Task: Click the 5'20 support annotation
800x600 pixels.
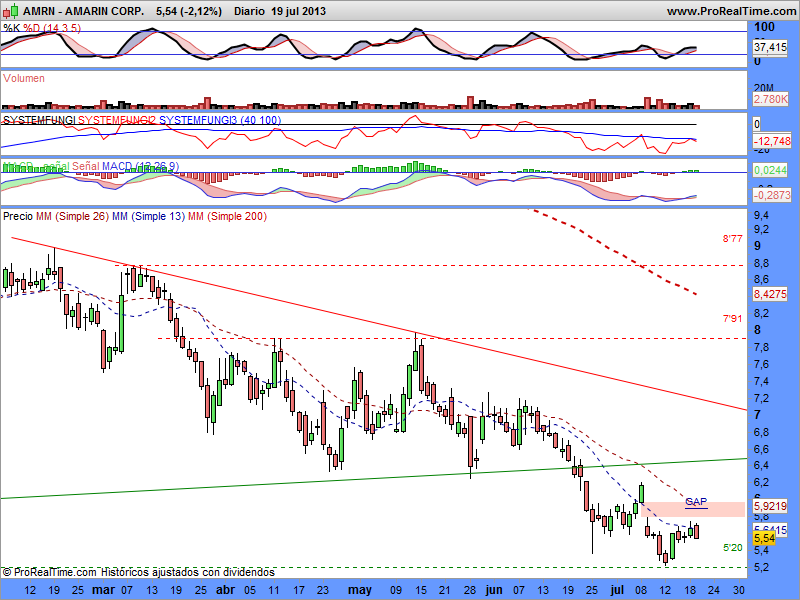Action: 733,548
